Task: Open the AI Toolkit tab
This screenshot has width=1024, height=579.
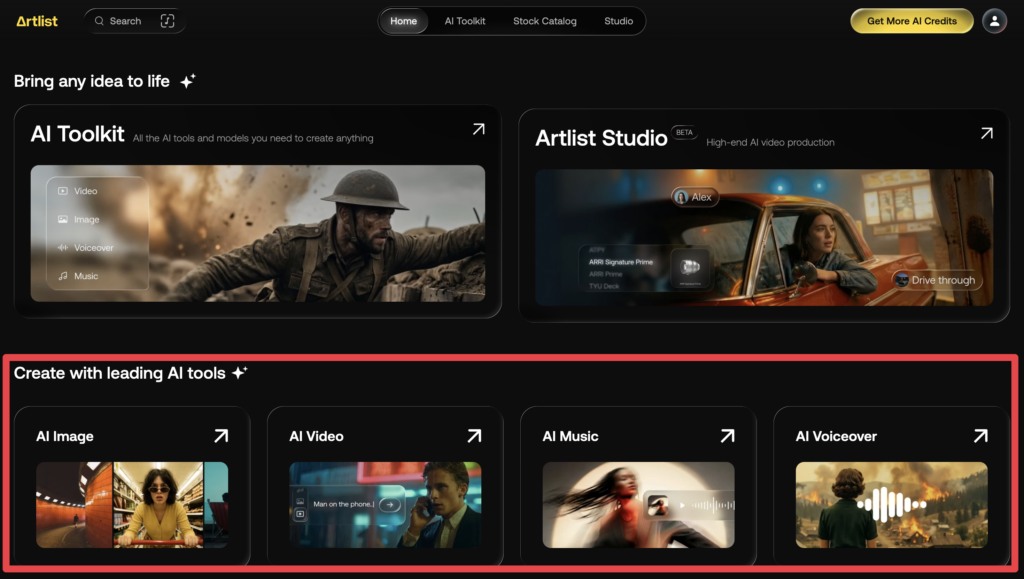Action: 465,21
